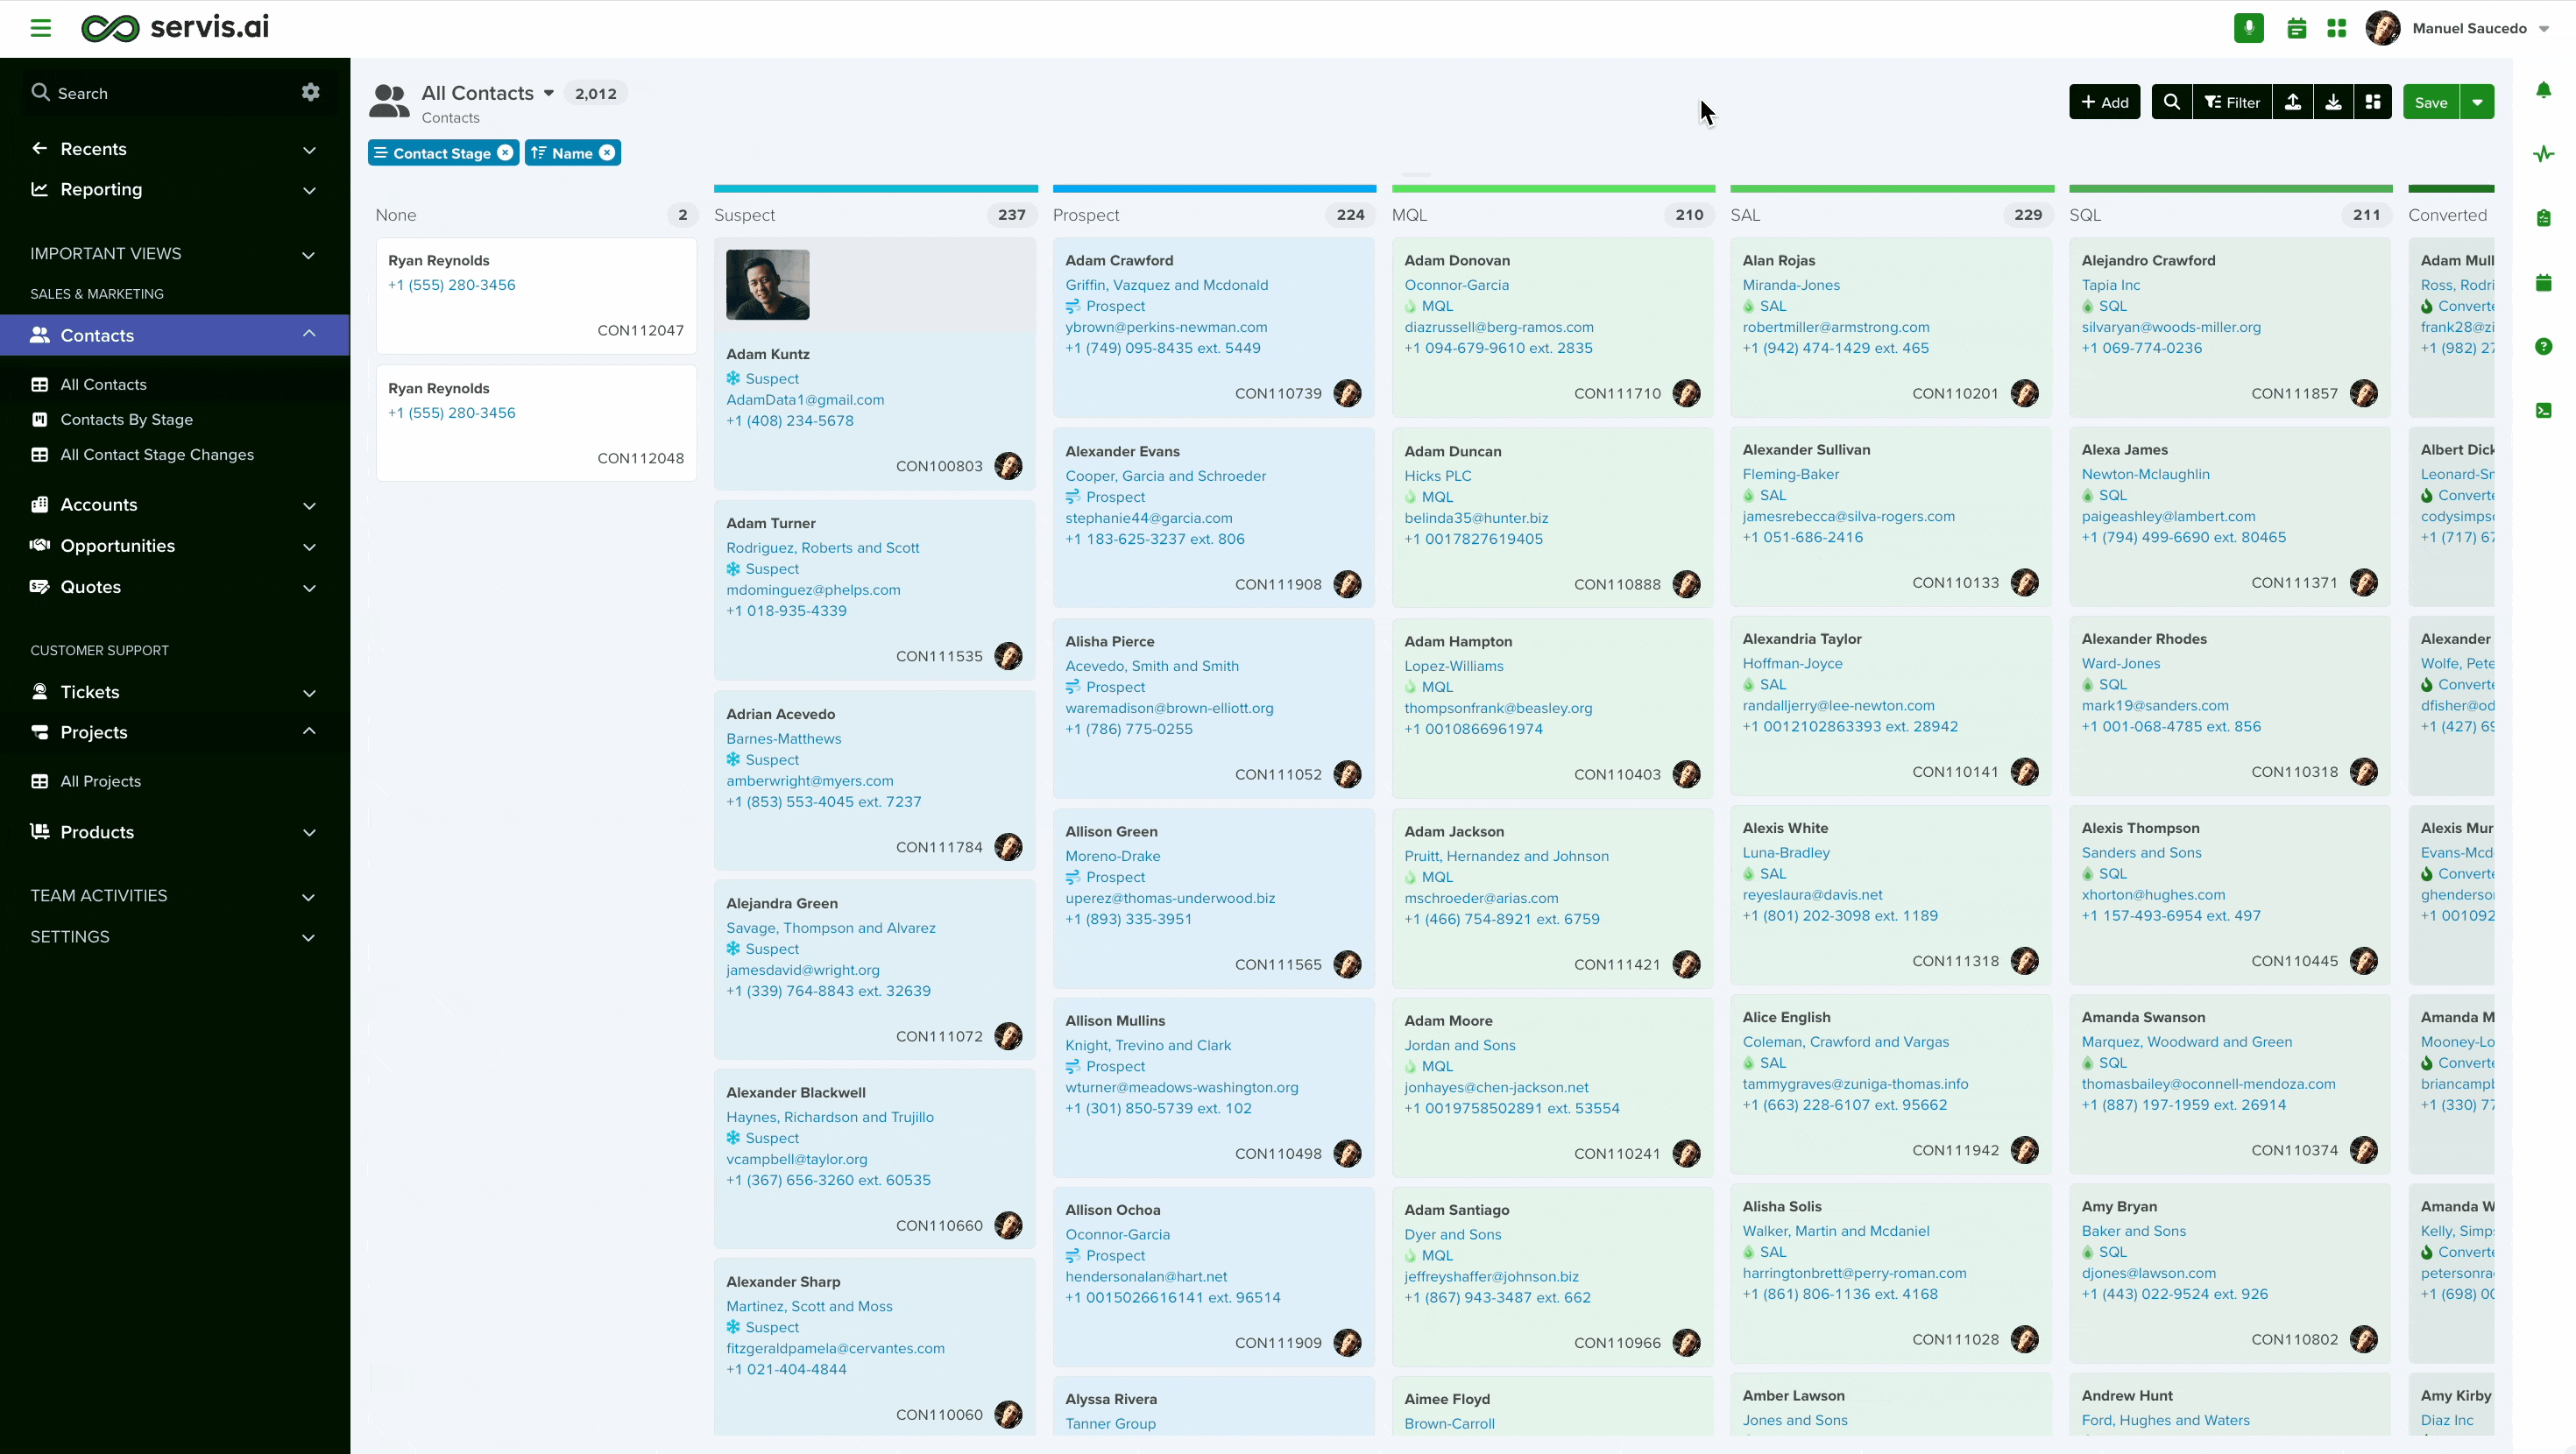Click owner avatar on Alan Rojas card

tap(2025, 393)
